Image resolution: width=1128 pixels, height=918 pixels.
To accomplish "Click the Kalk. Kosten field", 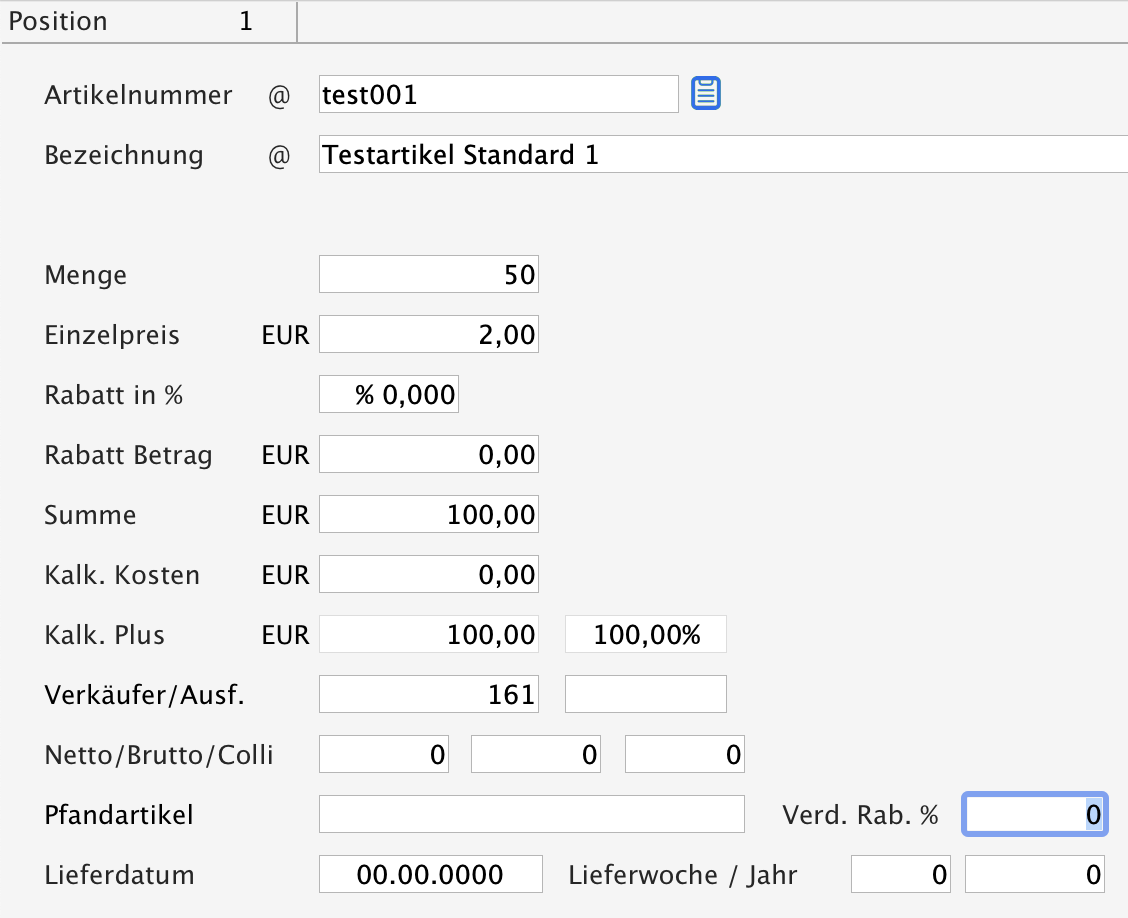I will (428, 575).
